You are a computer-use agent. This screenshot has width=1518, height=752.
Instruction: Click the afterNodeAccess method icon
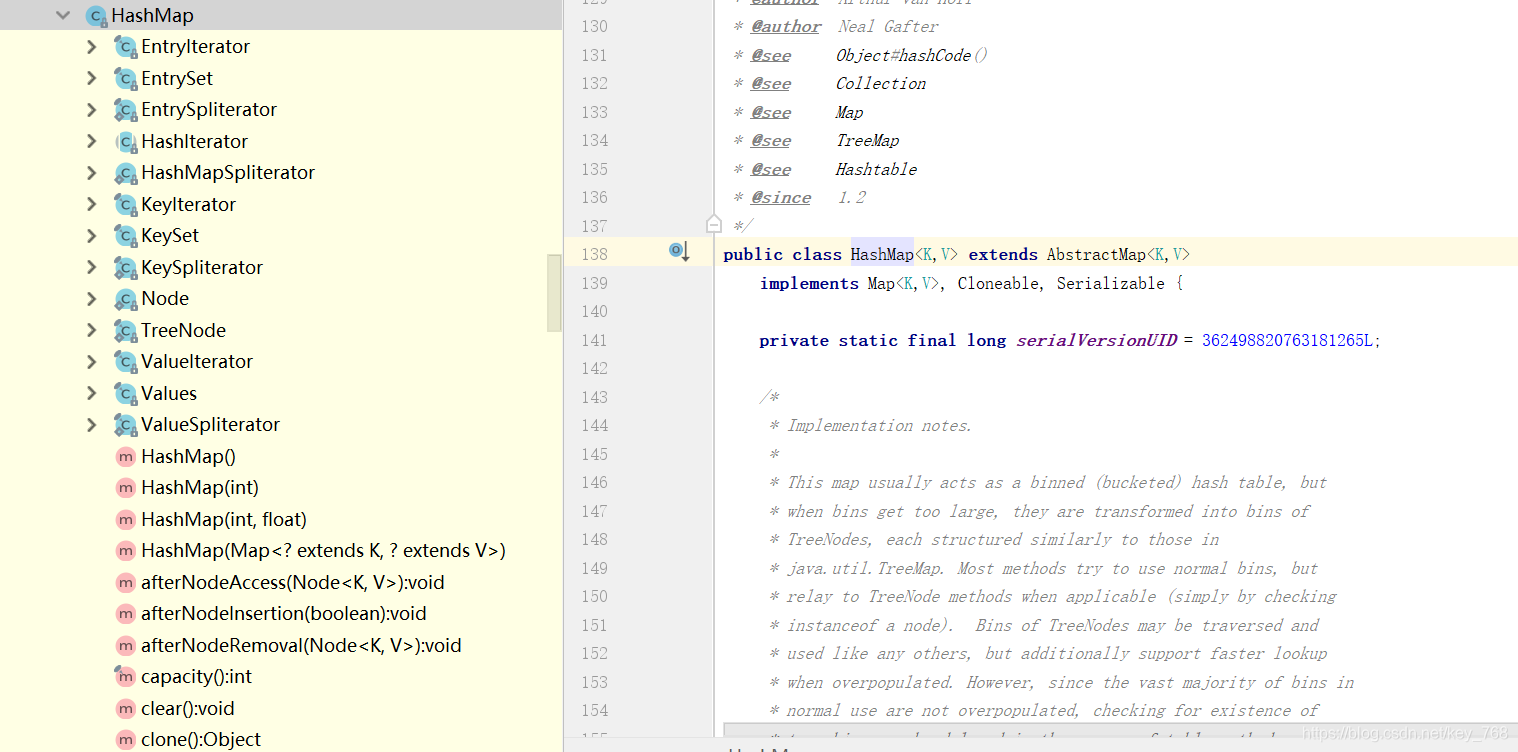[x=125, y=583]
